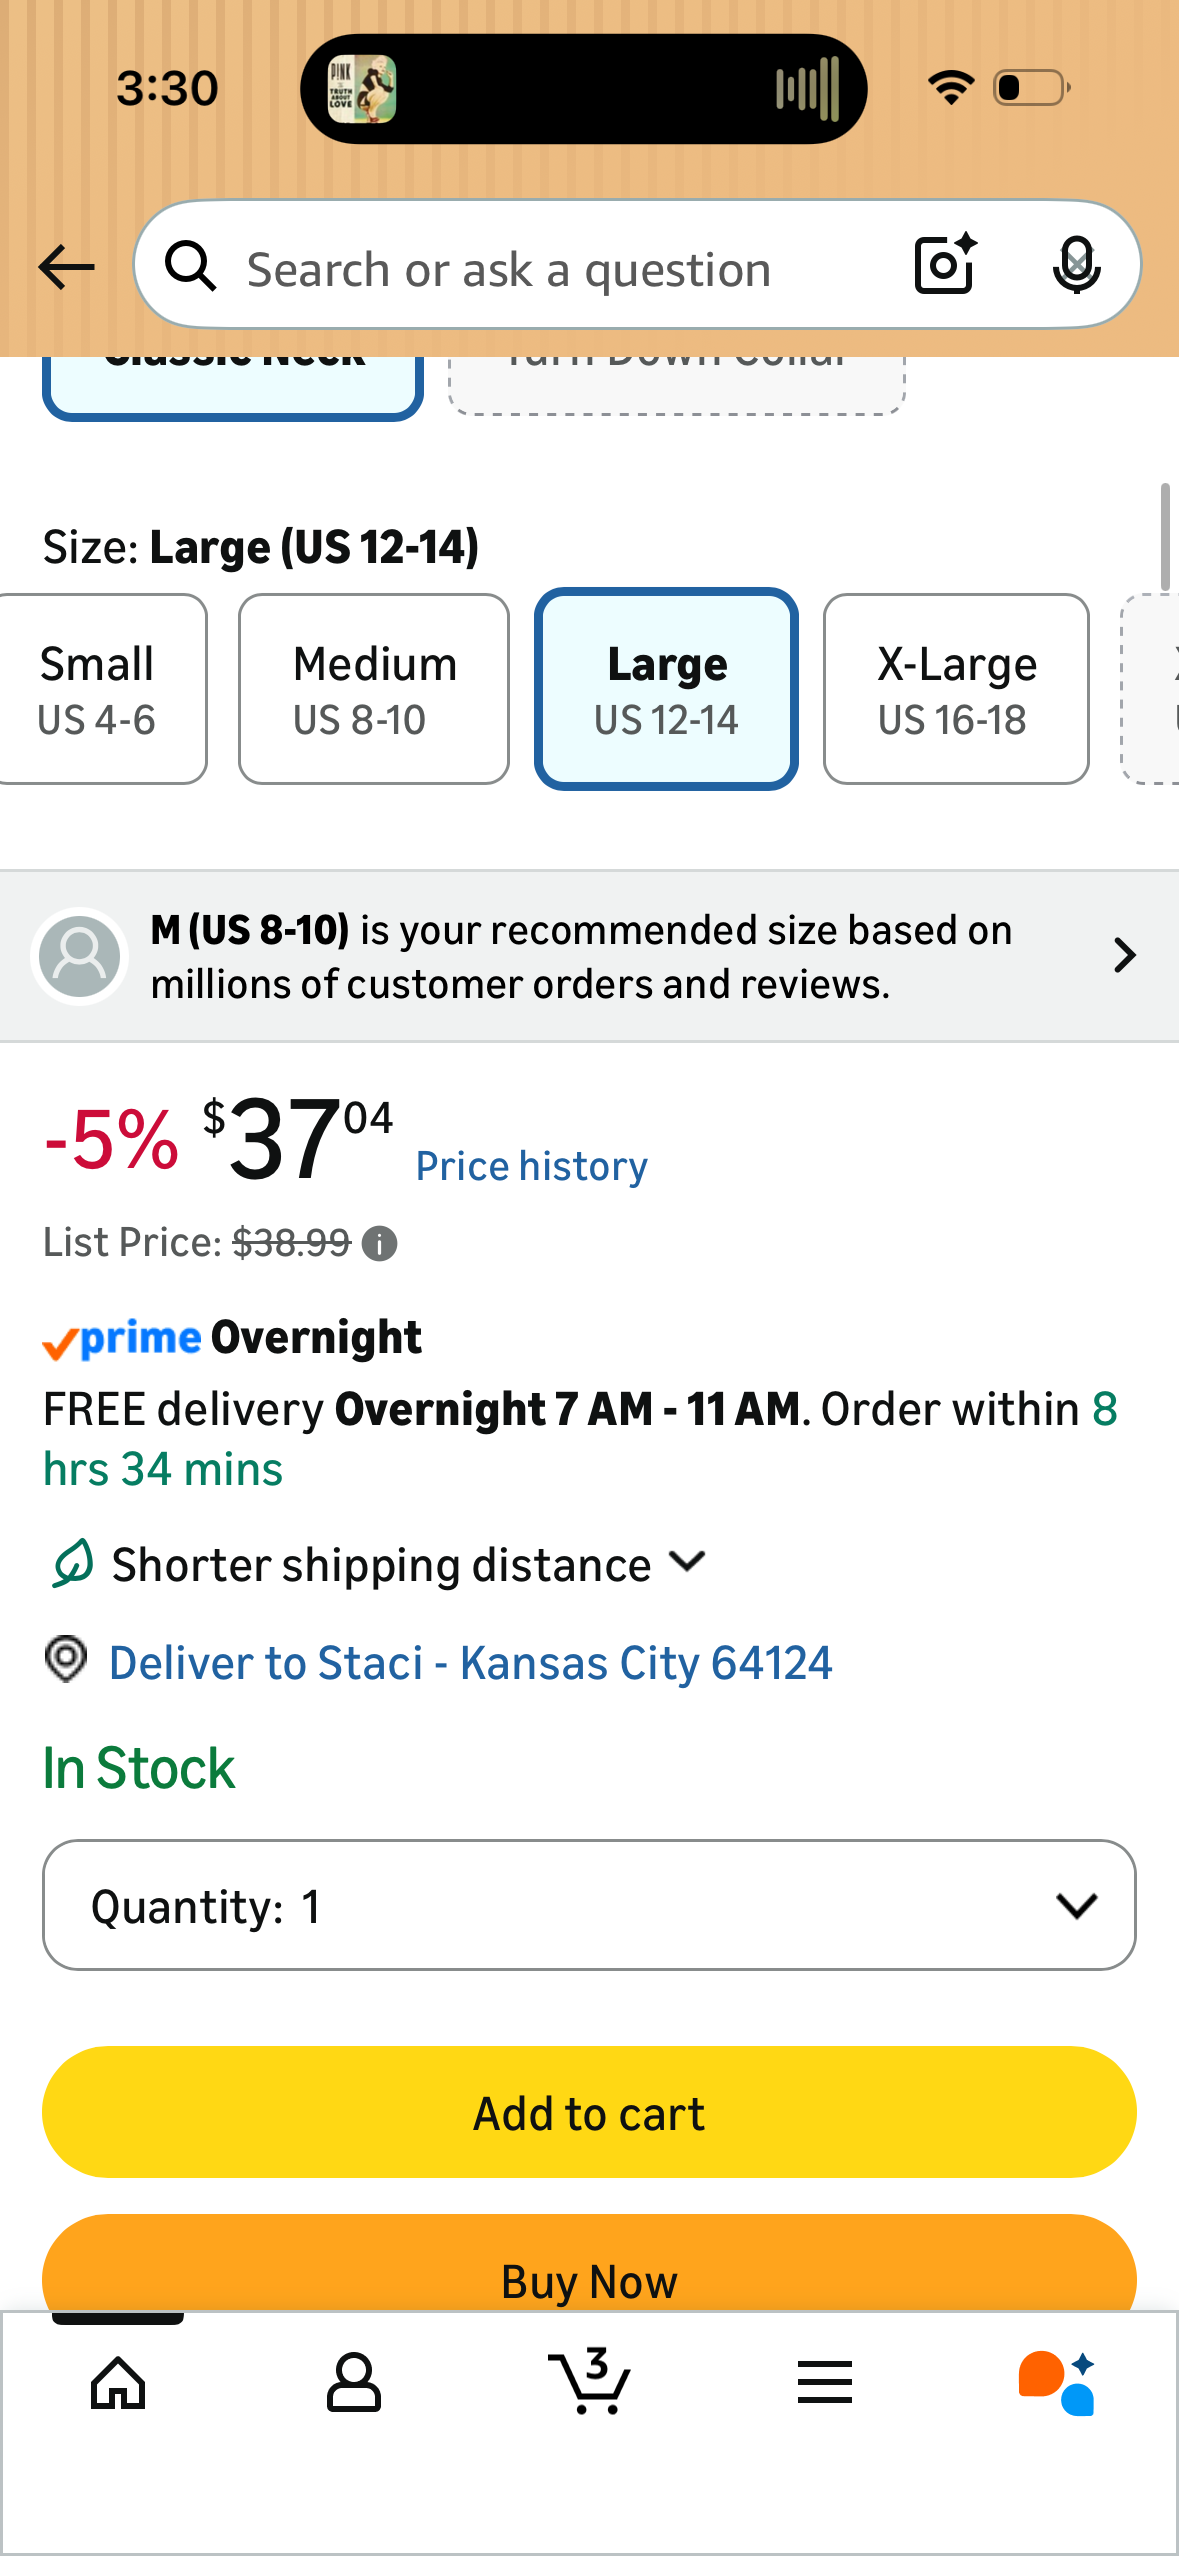Select the Classic Neck style option
This screenshot has height=2556, width=1179.
(x=233, y=385)
